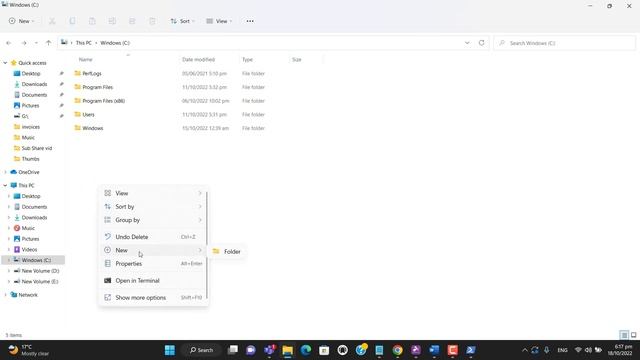Open View submenu in context menu

tap(153, 193)
